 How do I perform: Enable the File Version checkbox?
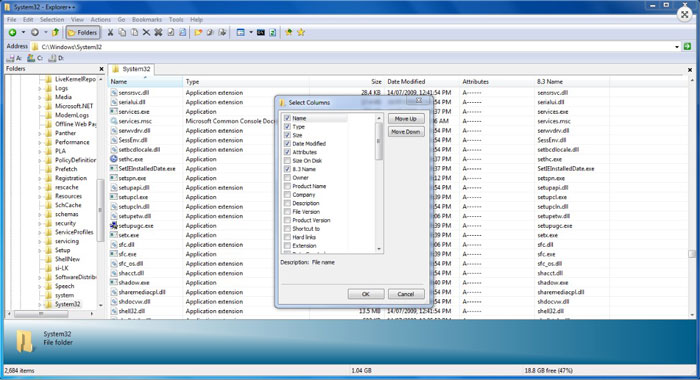pyautogui.click(x=287, y=212)
